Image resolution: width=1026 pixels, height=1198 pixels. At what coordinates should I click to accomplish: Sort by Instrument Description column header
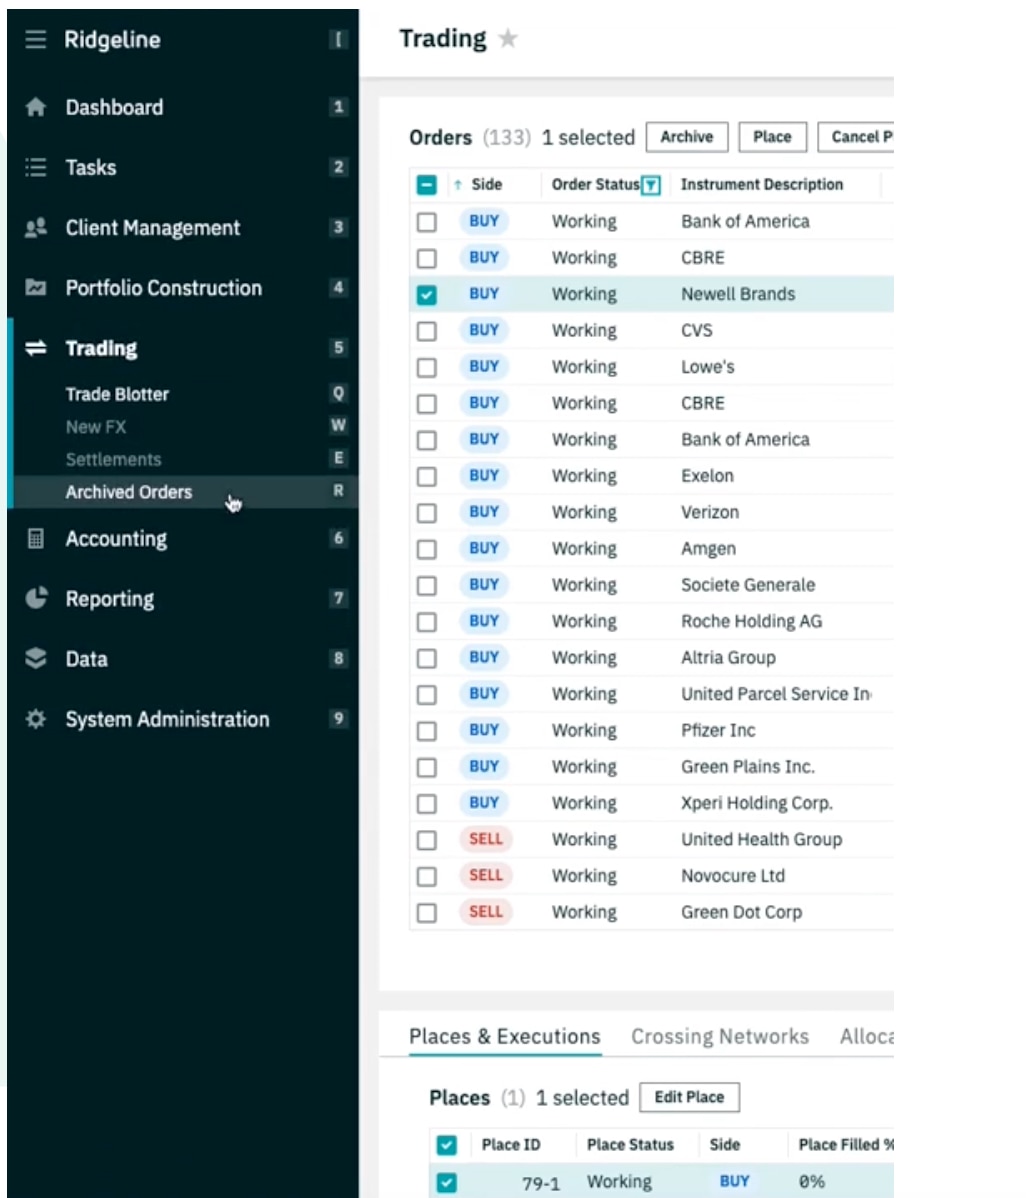click(x=762, y=185)
